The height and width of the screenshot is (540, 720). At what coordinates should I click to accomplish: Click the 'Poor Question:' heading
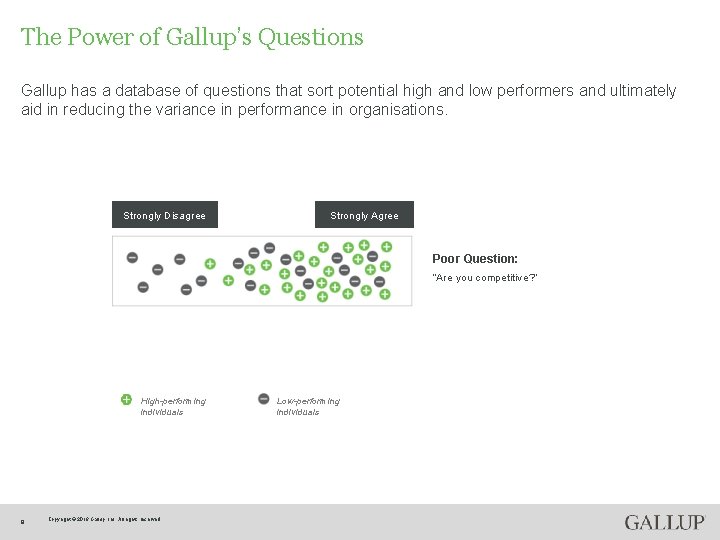[x=475, y=259]
